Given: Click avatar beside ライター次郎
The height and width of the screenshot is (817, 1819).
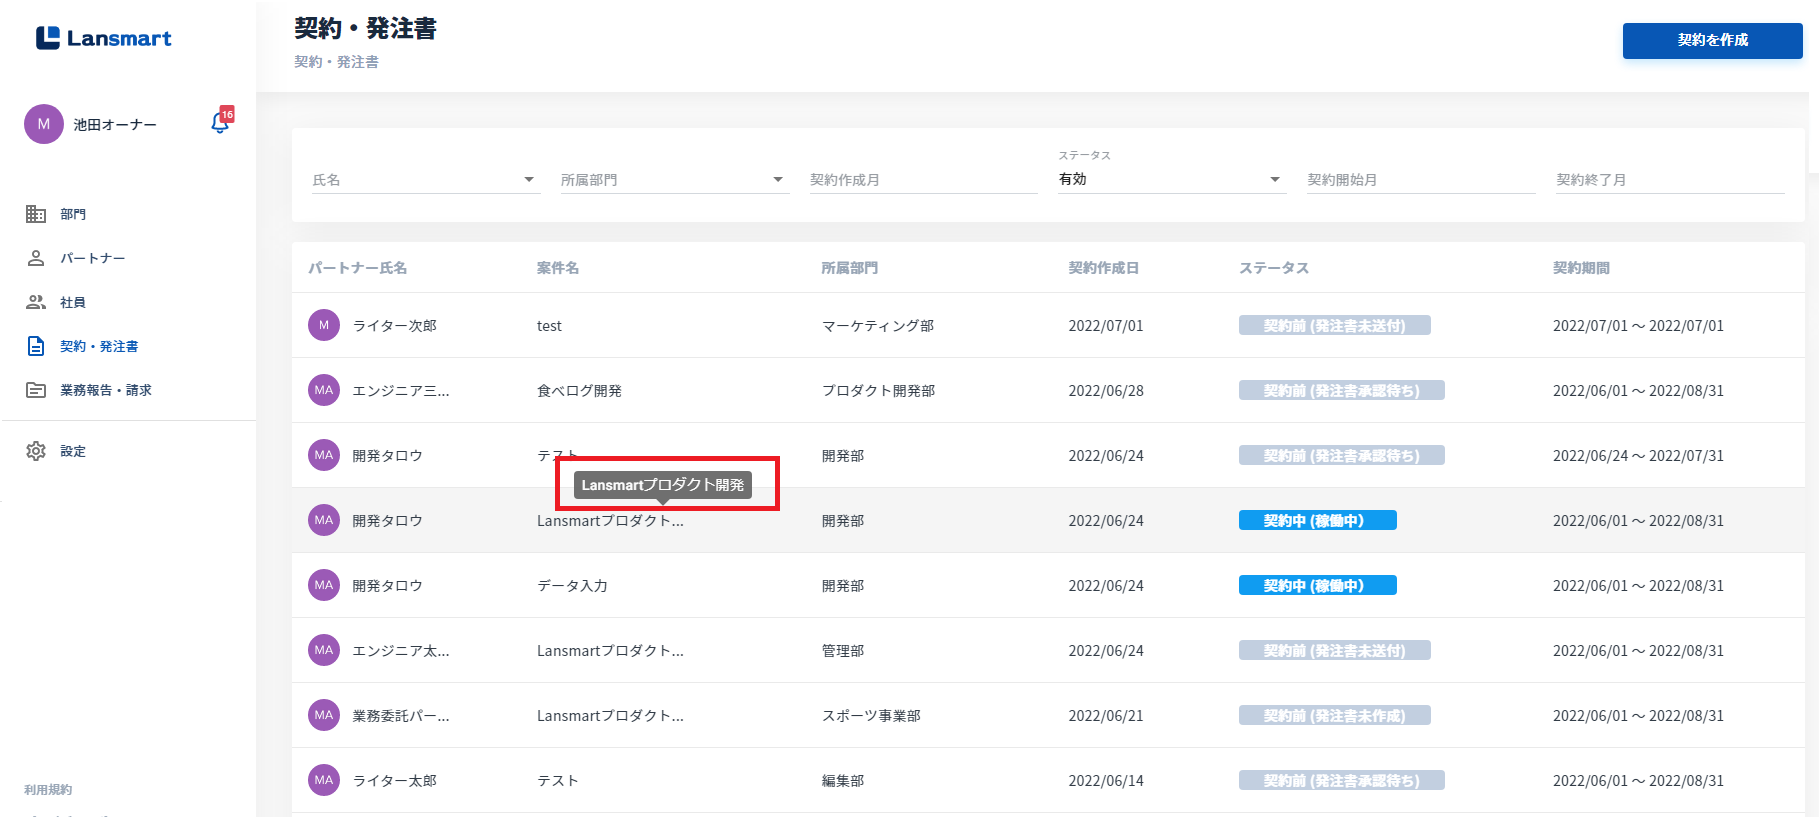Looking at the screenshot, I should pos(324,325).
